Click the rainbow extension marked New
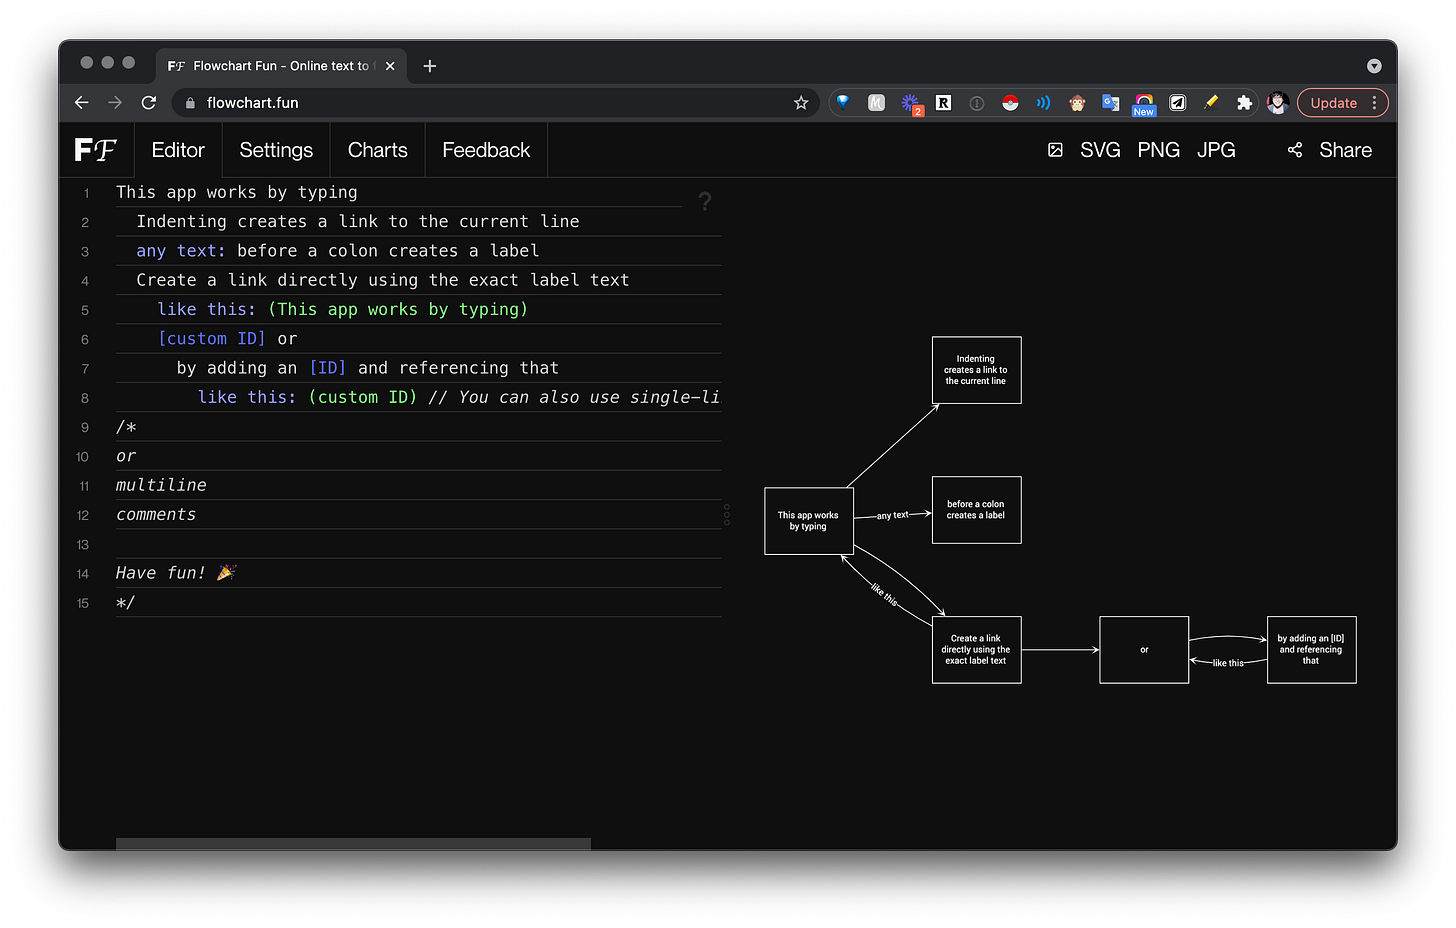 [1144, 104]
